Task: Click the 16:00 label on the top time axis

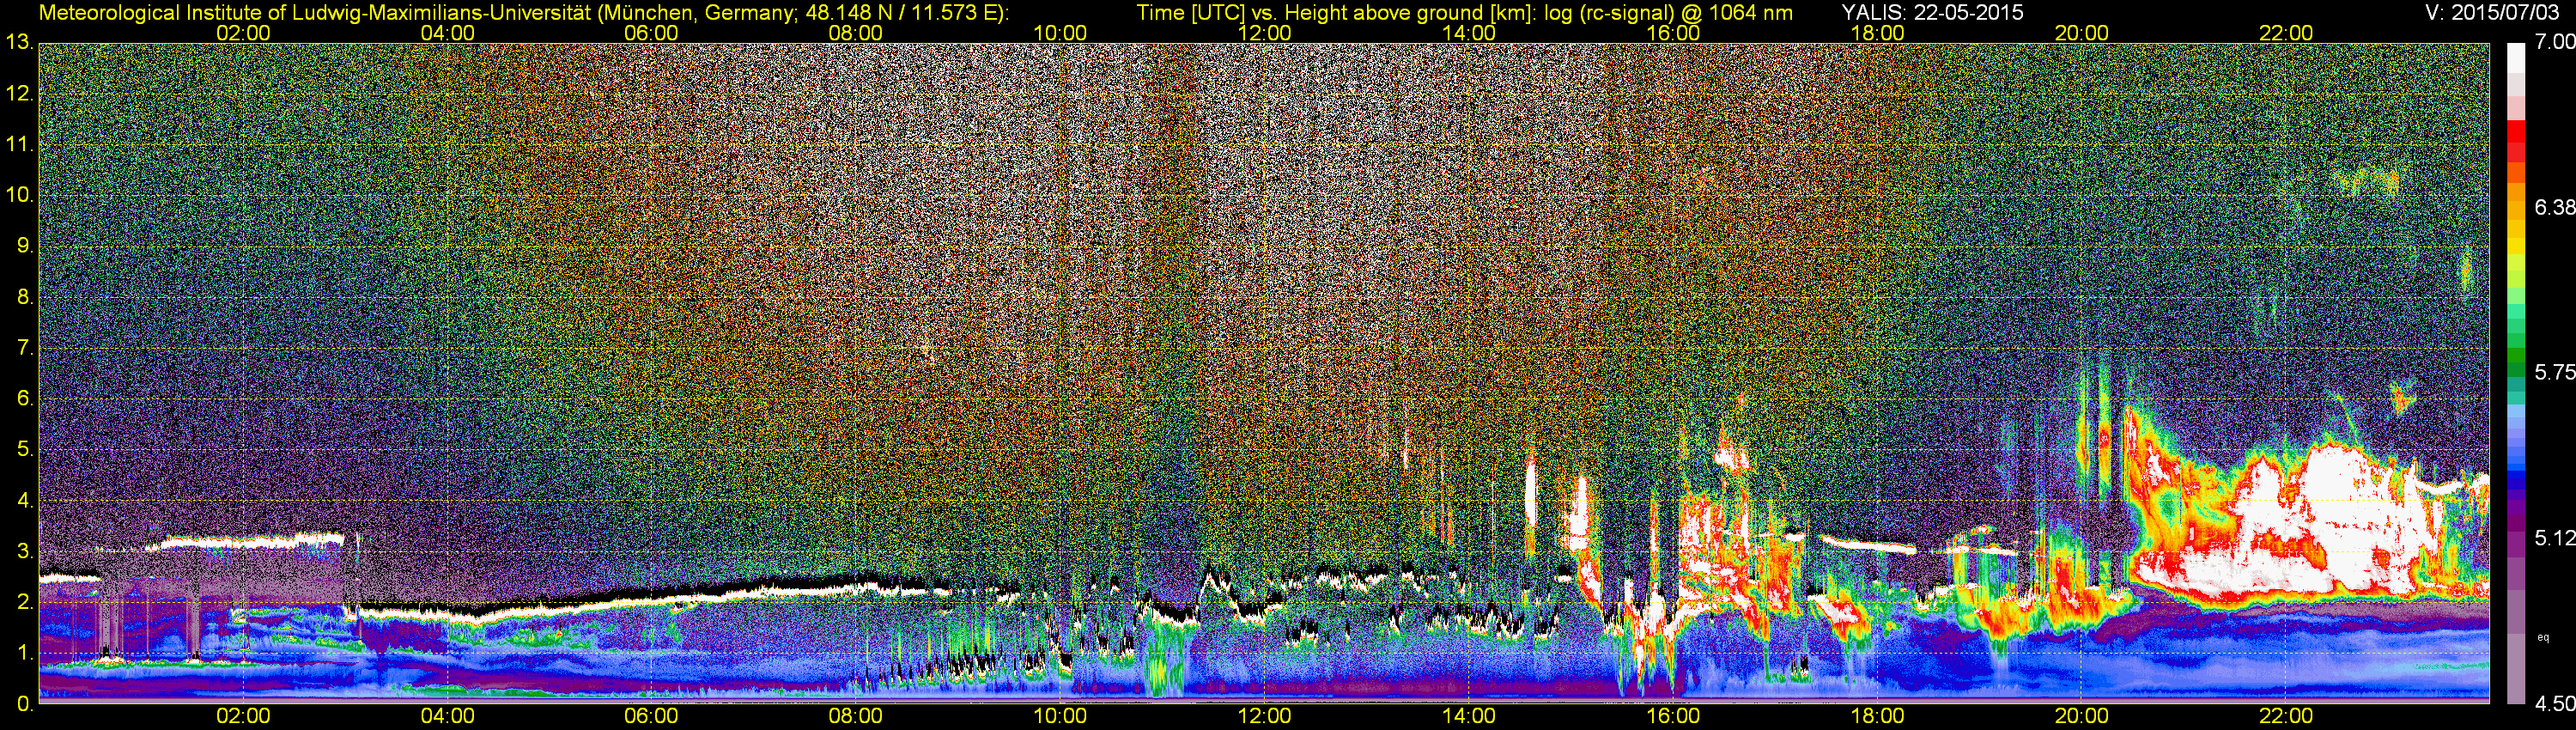Action: (x=1673, y=33)
